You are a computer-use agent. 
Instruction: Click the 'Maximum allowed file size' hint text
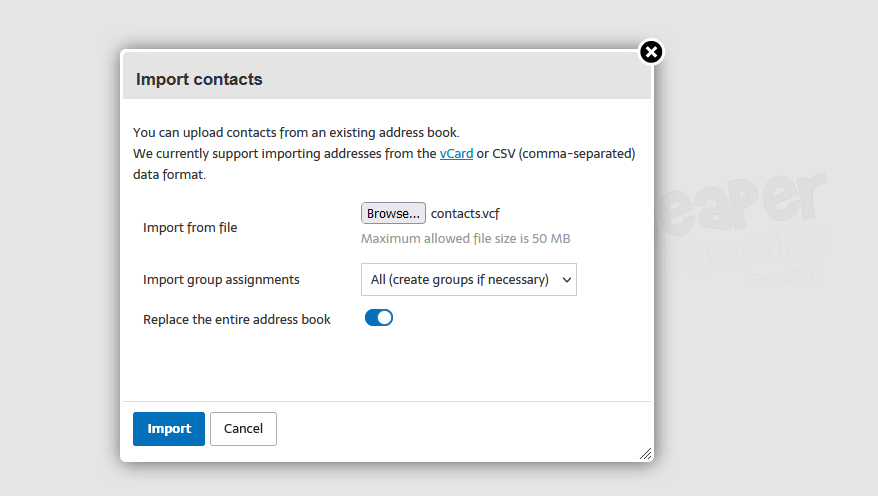pyautogui.click(x=465, y=238)
